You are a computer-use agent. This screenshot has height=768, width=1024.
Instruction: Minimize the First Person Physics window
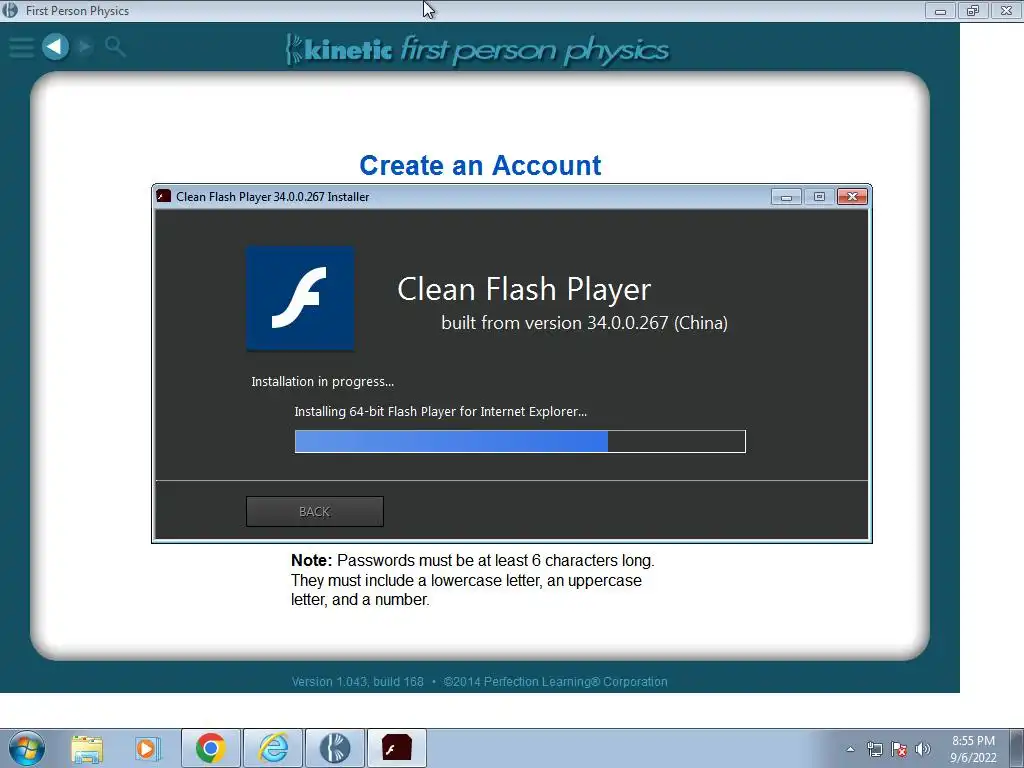pyautogui.click(x=940, y=11)
